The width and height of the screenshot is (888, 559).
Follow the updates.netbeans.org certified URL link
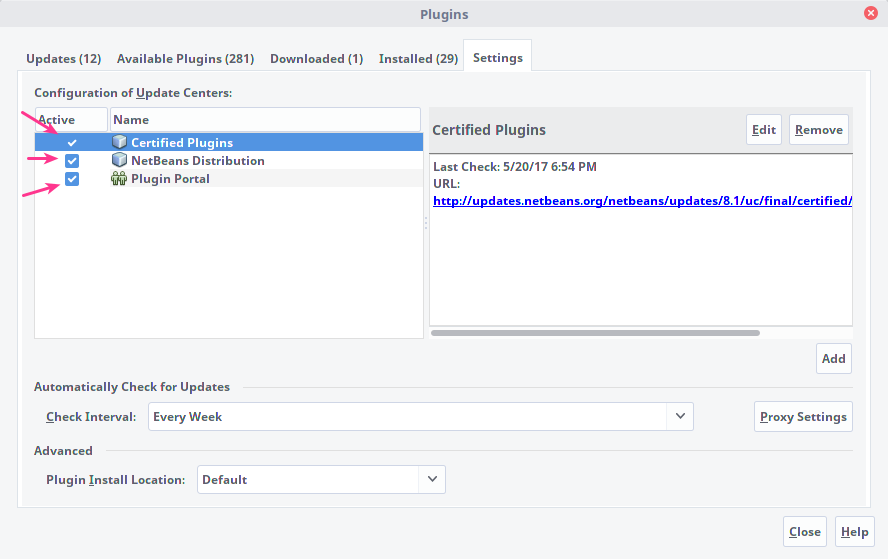coord(642,200)
